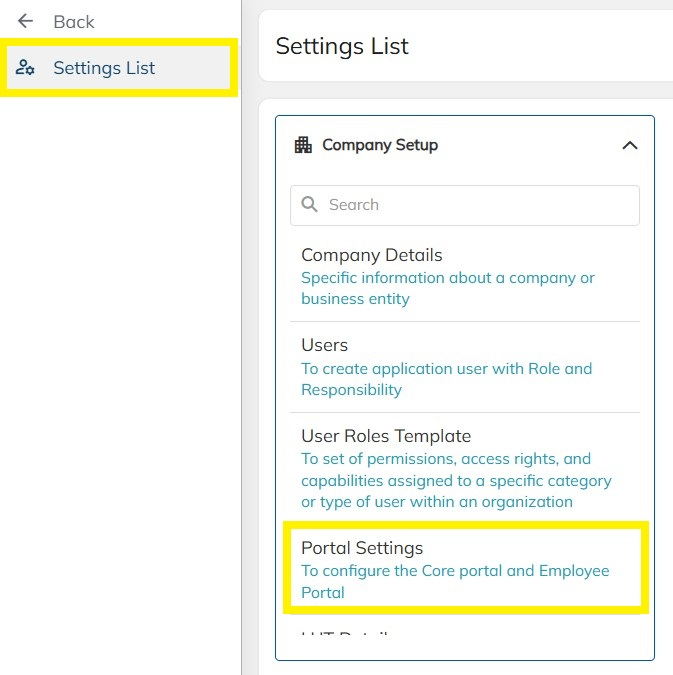673x675 pixels.
Task: Click the 'To set of permissions' description text
Action: point(456,480)
